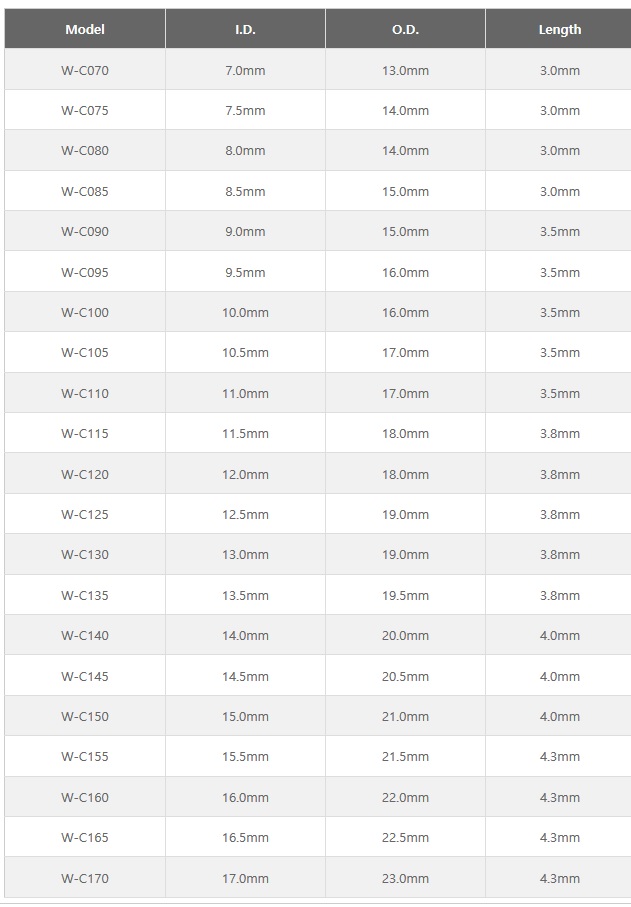Click the 13.0mm O.D. value
631x907 pixels.
405,70
